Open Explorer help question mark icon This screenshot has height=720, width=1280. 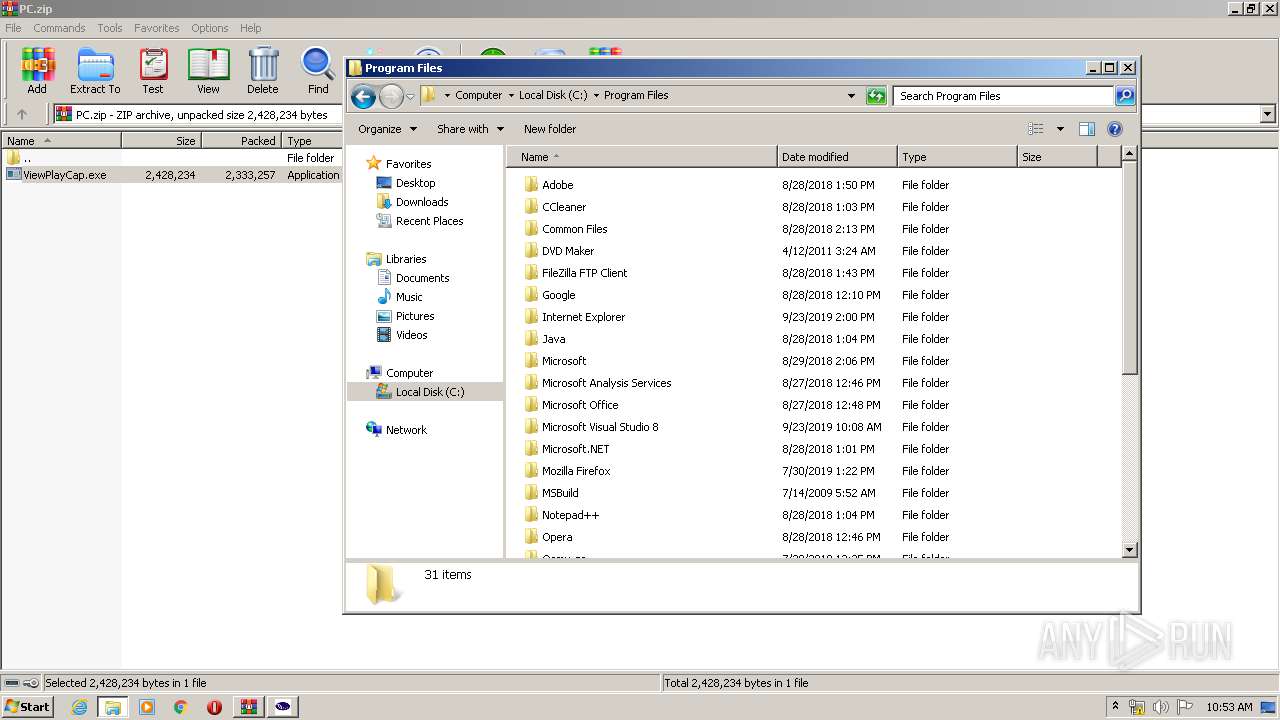[x=1115, y=129]
